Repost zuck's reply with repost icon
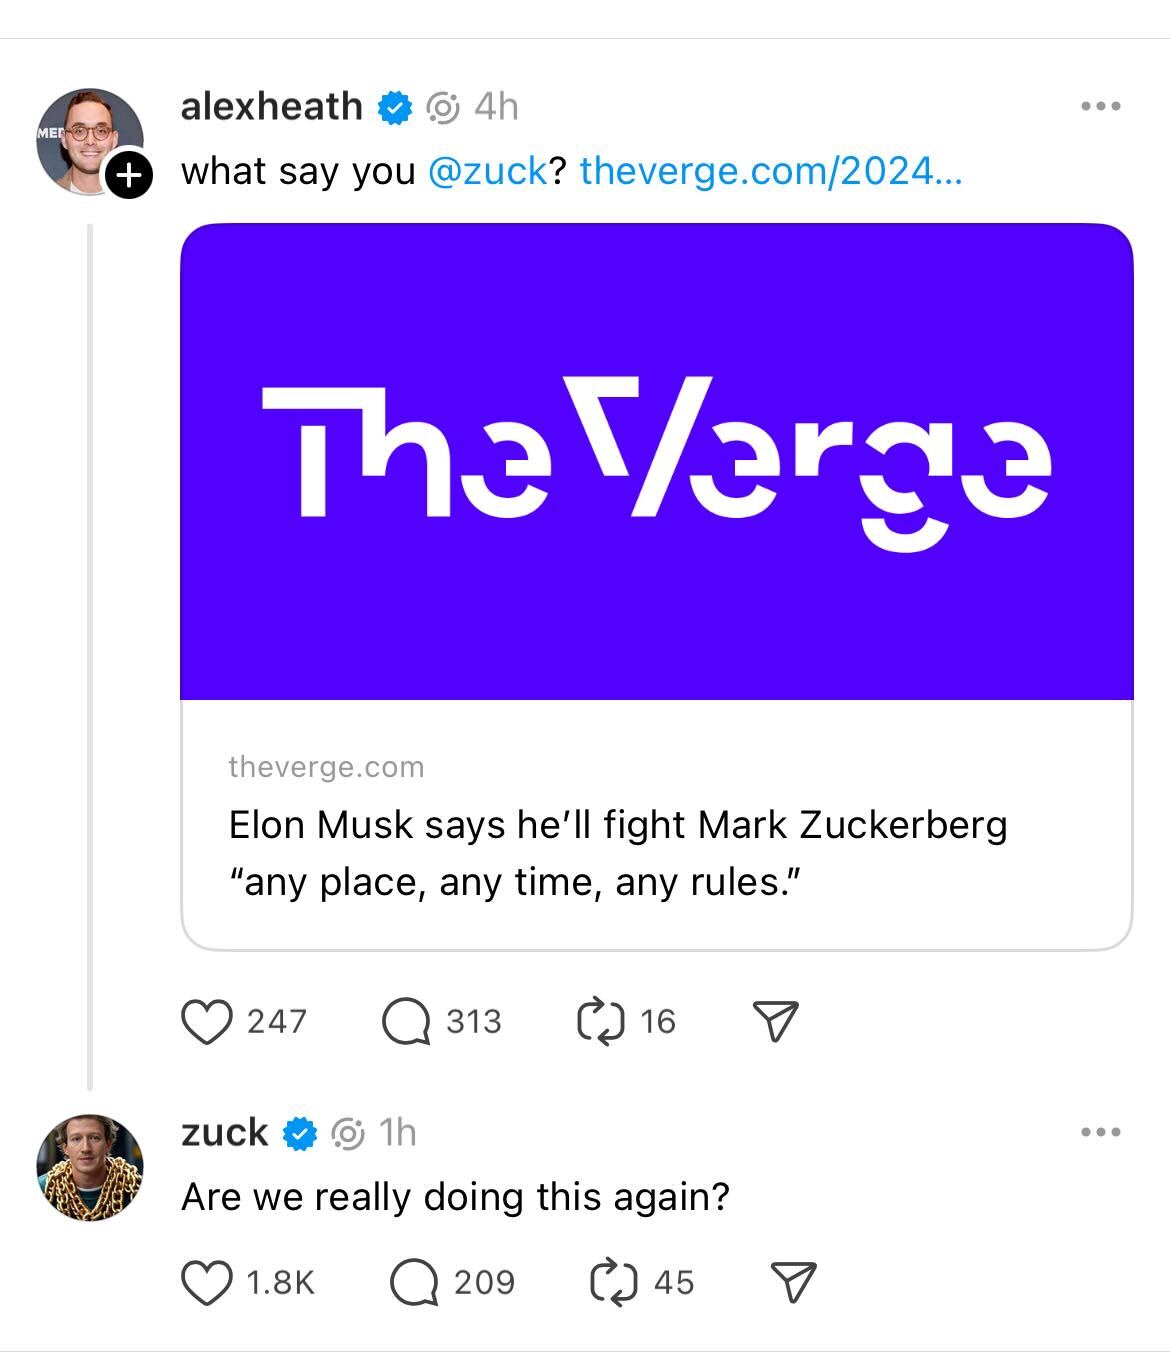Image resolution: width=1170 pixels, height=1367 pixels. [x=614, y=1283]
